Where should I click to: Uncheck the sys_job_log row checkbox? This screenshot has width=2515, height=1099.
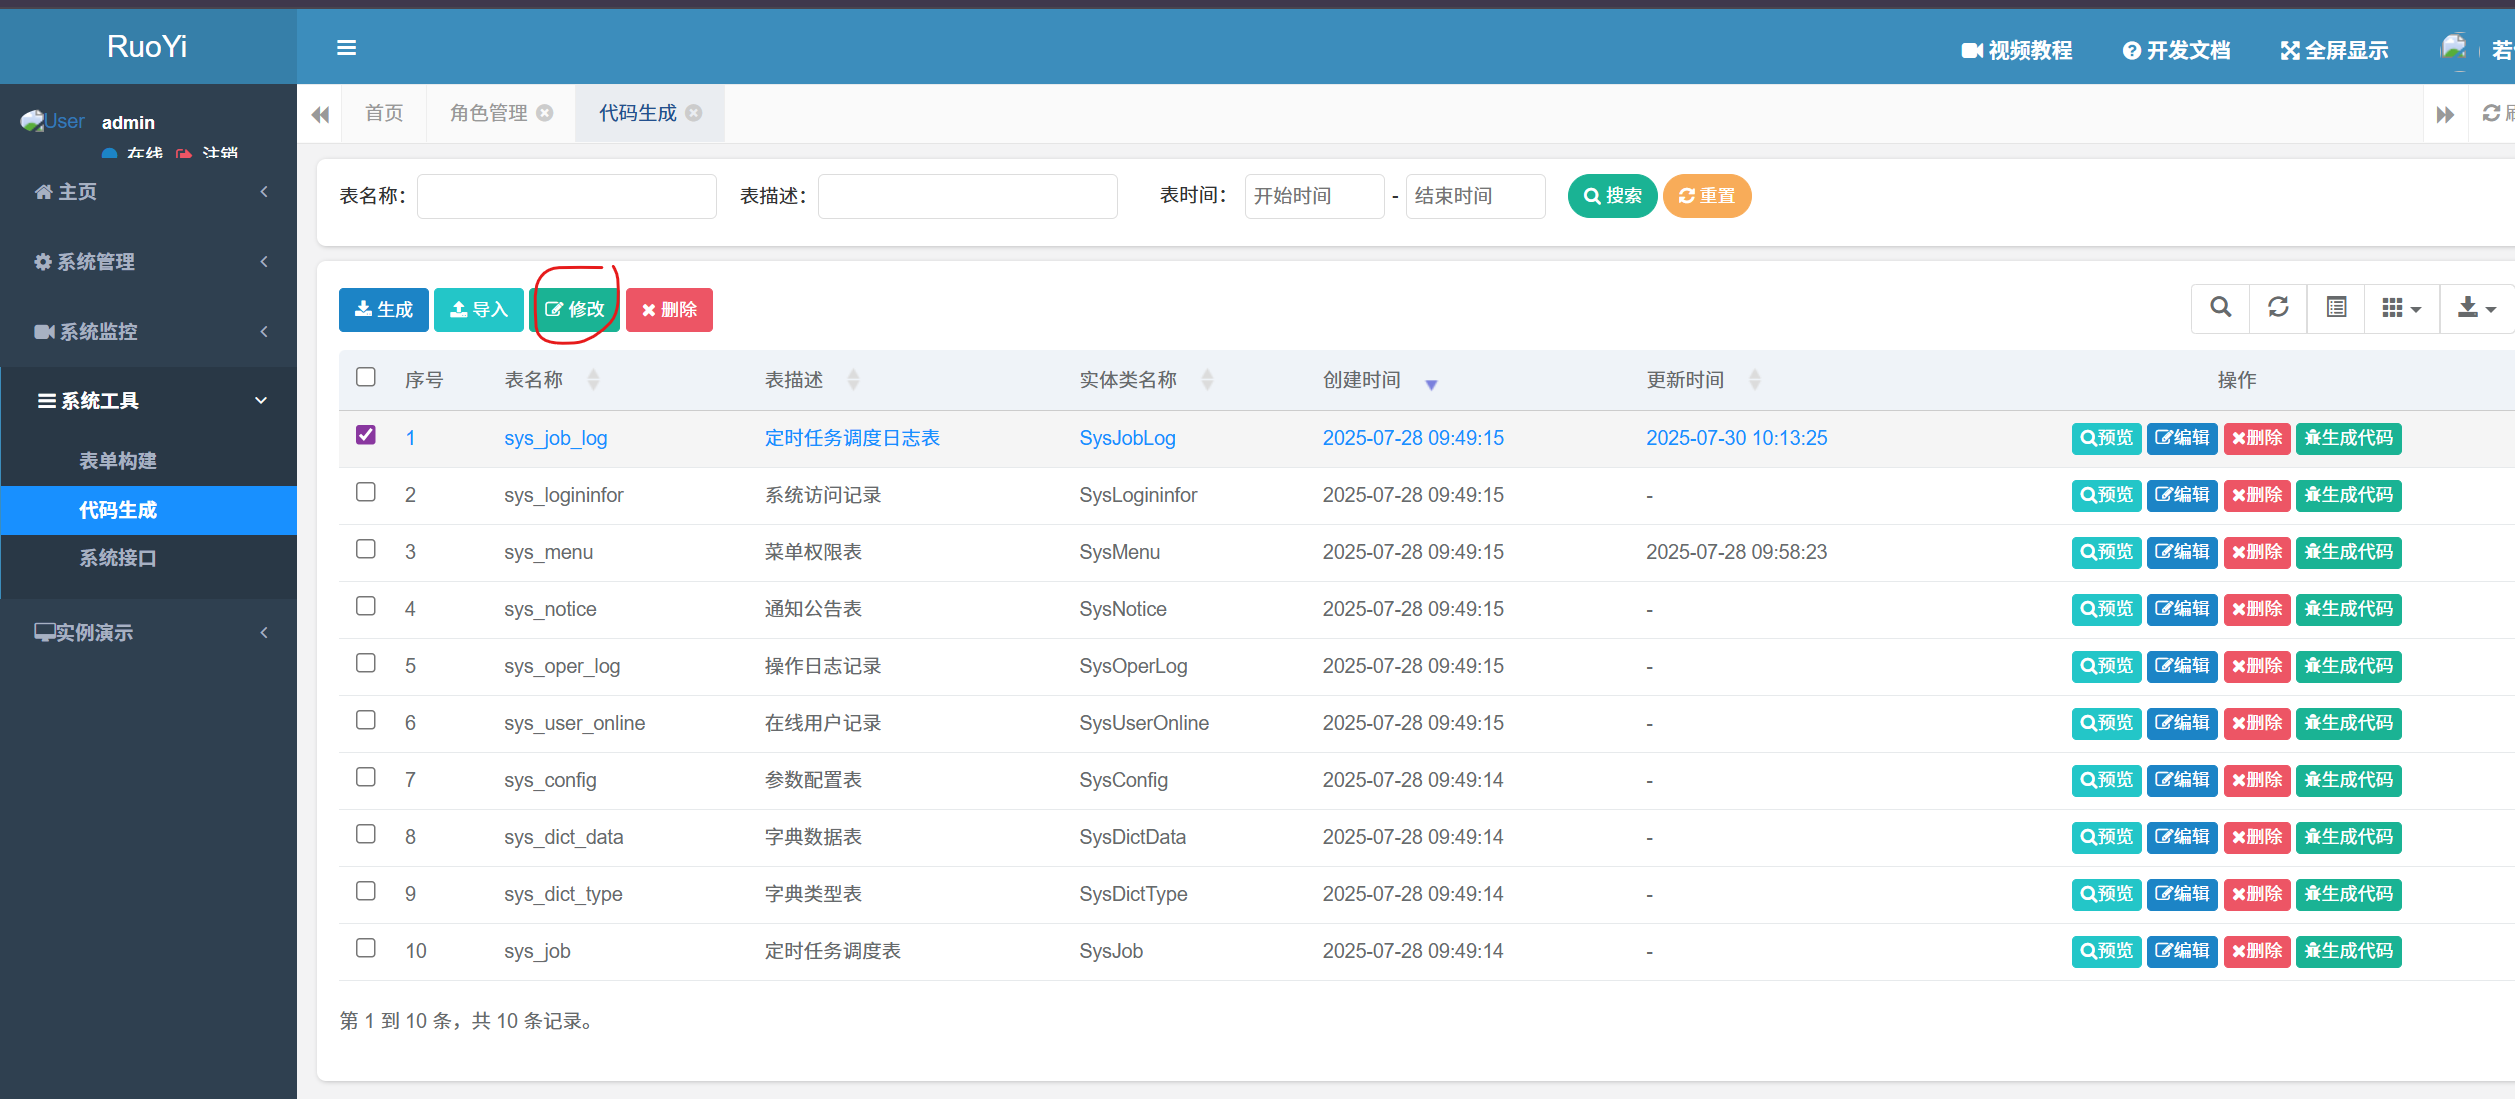click(366, 435)
